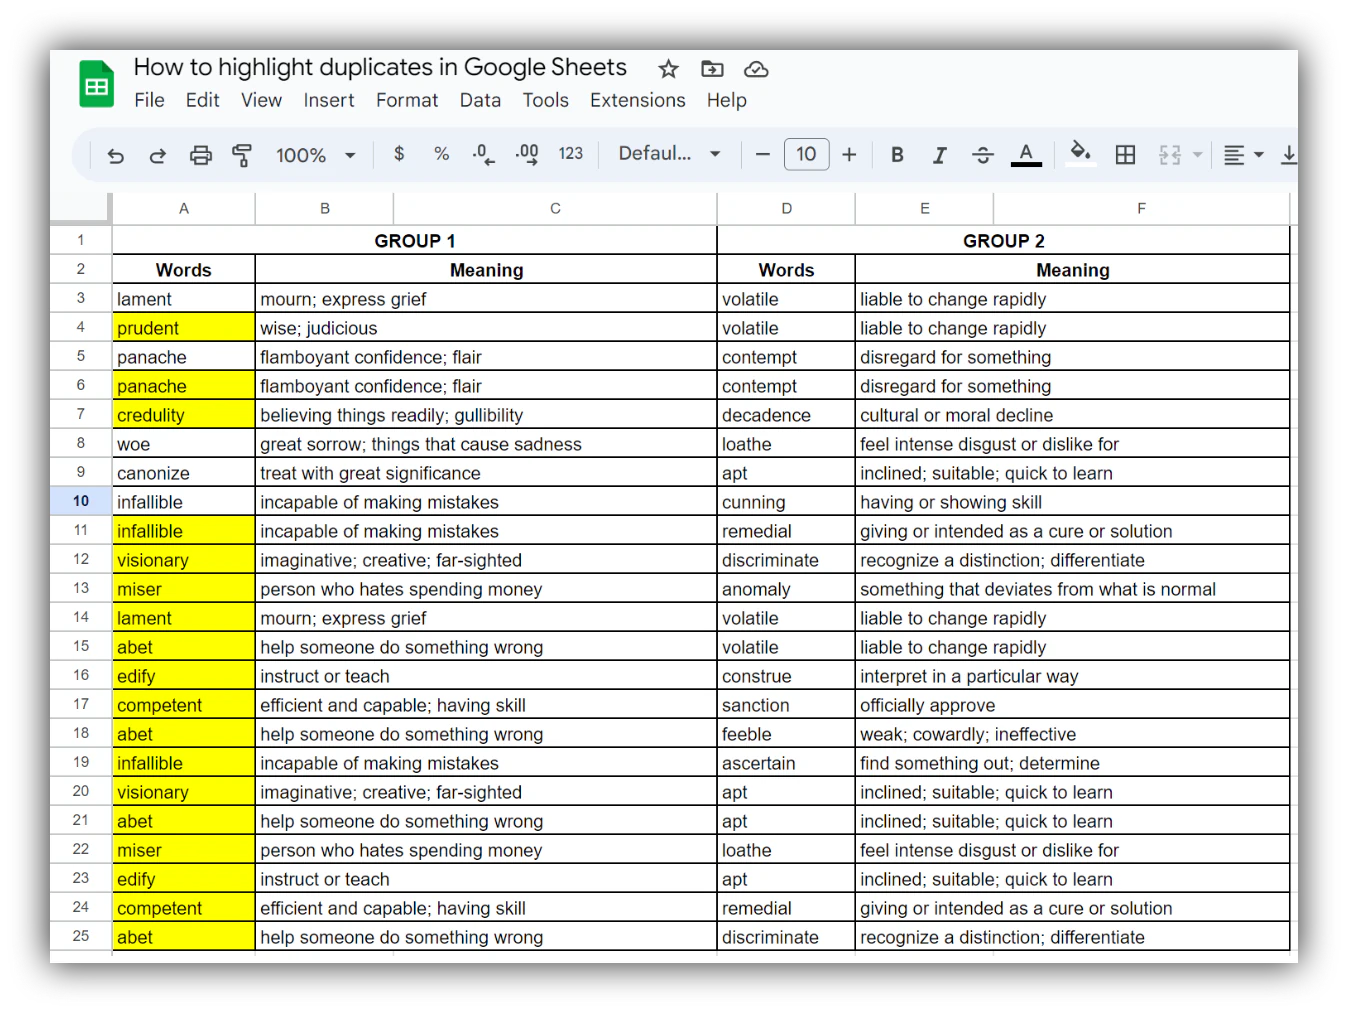Click the font size field showing 10
The width and height of the screenshot is (1348, 1013).
tap(806, 154)
